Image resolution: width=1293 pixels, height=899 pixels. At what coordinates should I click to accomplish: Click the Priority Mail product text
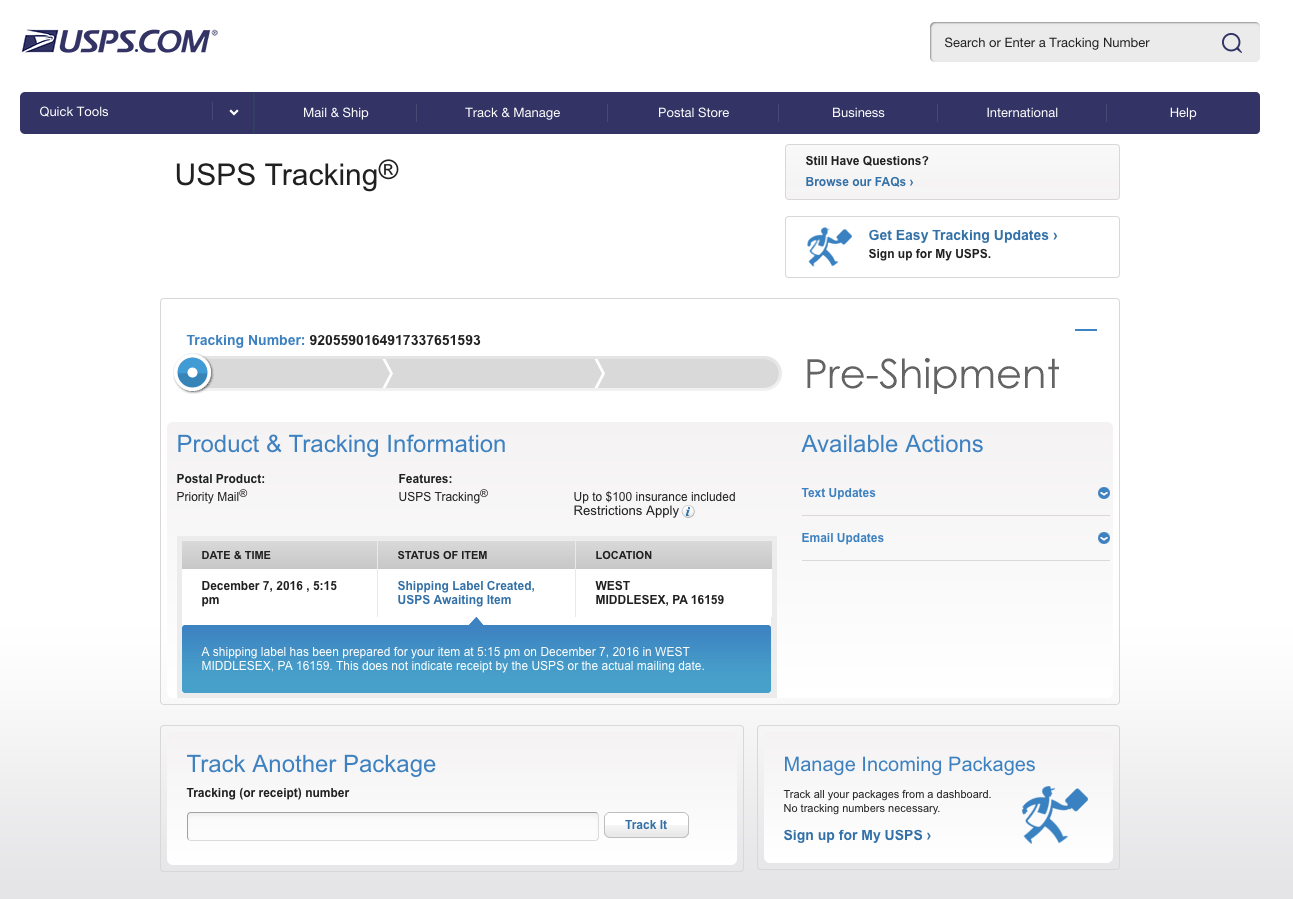(211, 496)
